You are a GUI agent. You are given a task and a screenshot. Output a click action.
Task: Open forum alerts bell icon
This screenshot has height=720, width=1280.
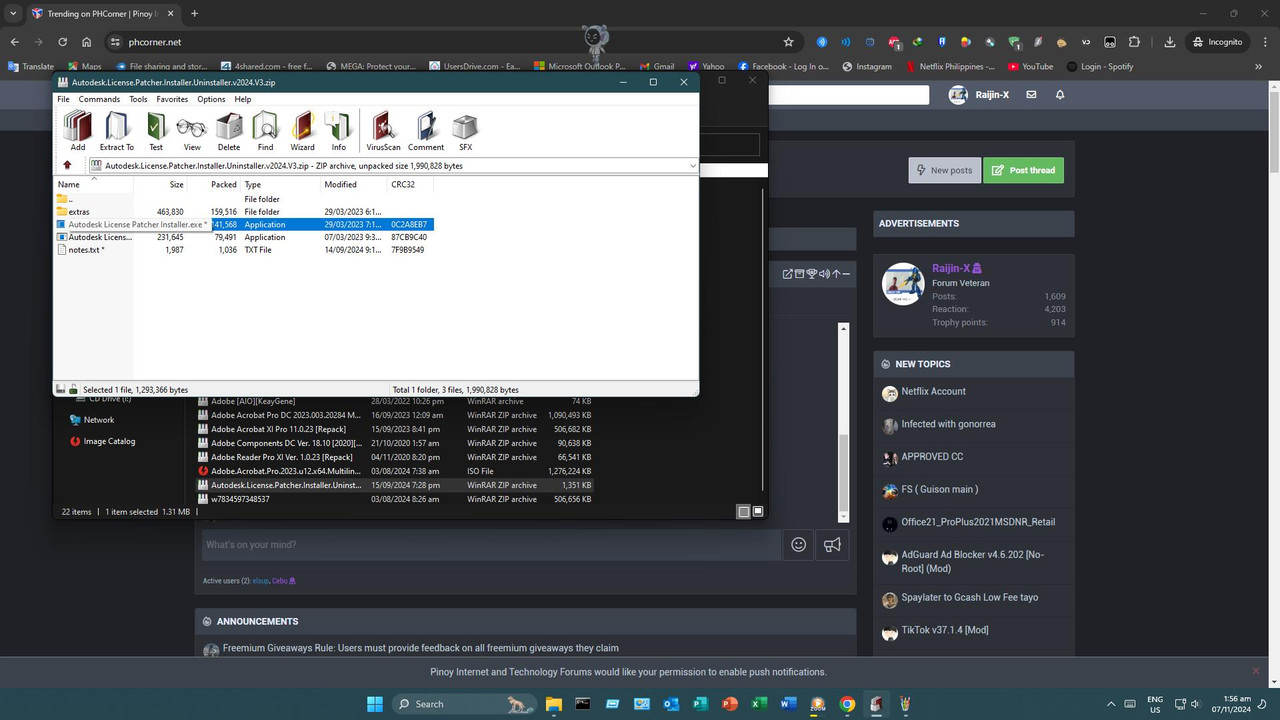(1060, 94)
